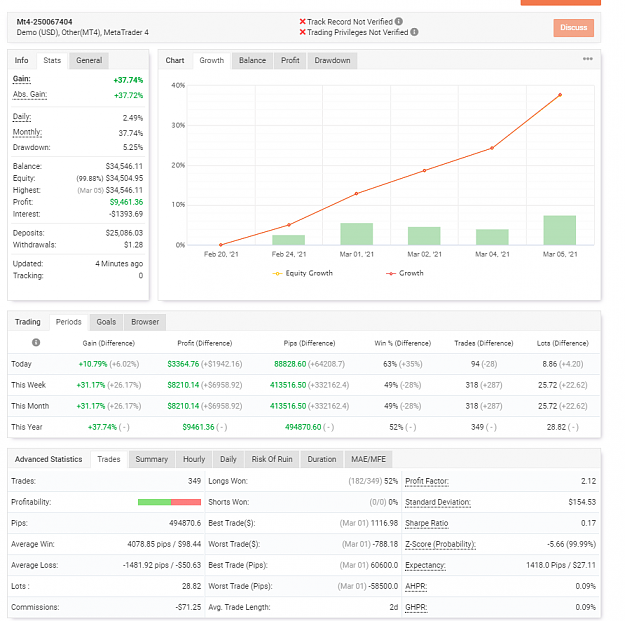Open the chart three-dots options menu
This screenshot has height=621, width=625.
click(x=588, y=59)
